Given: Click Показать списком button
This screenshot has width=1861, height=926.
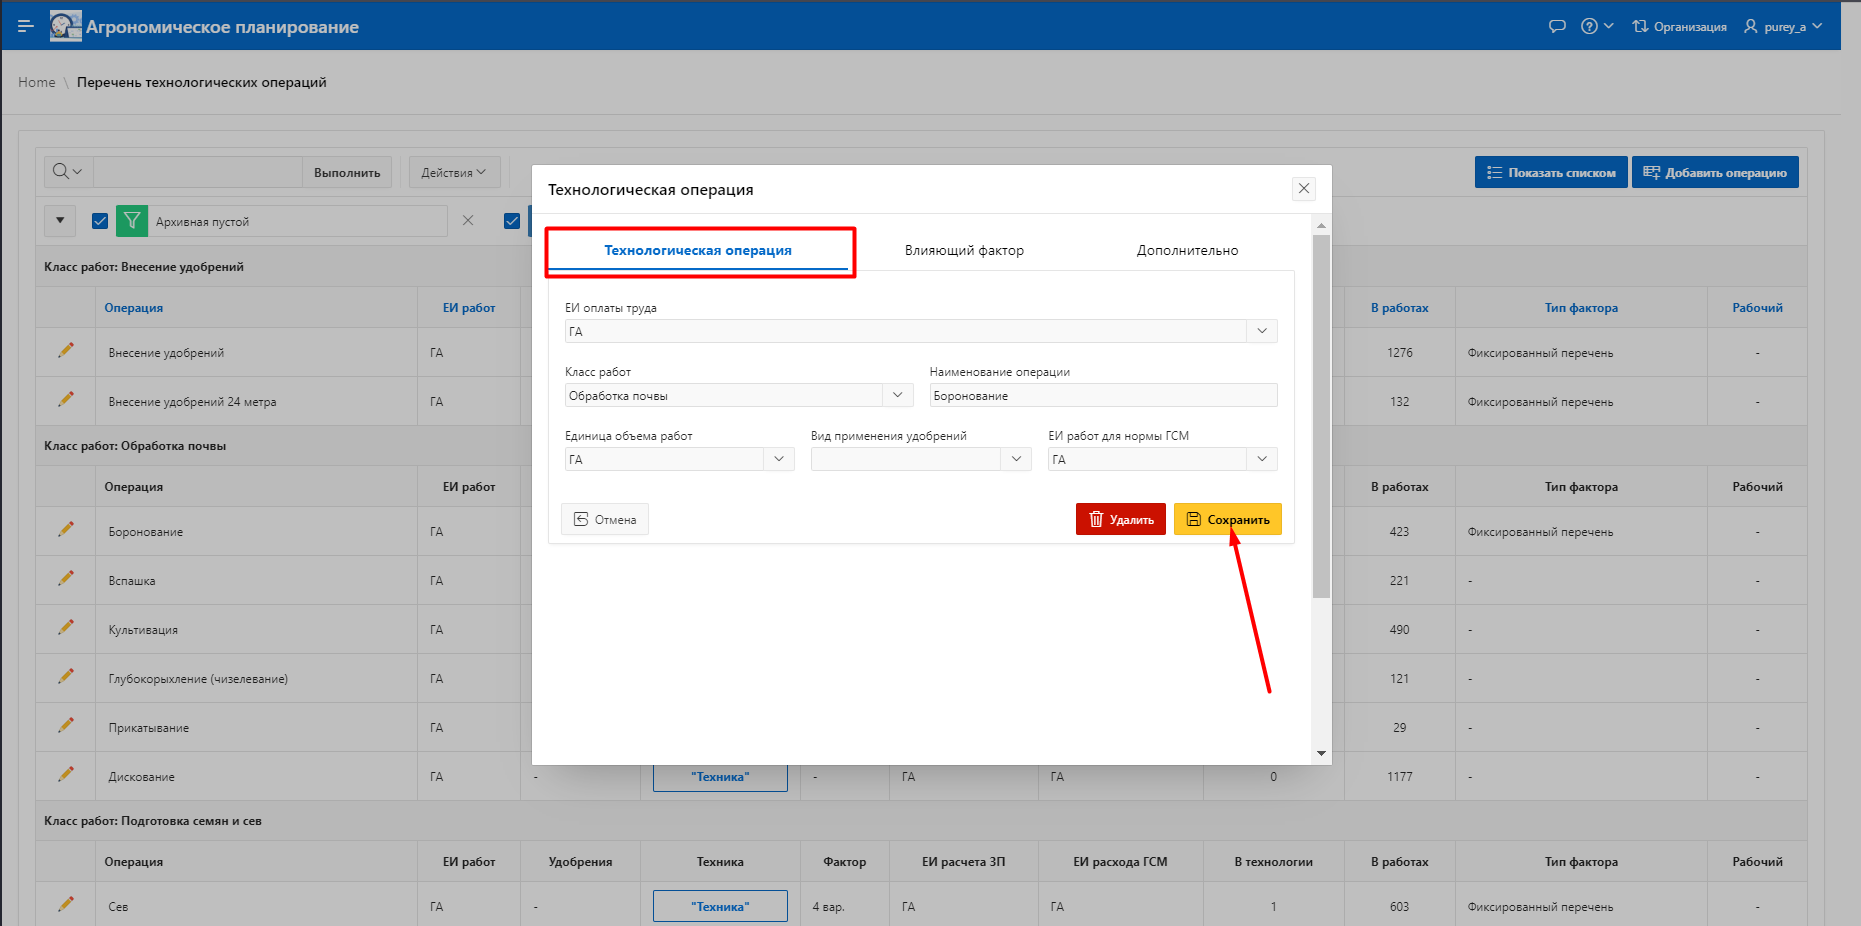Looking at the screenshot, I should (1551, 172).
